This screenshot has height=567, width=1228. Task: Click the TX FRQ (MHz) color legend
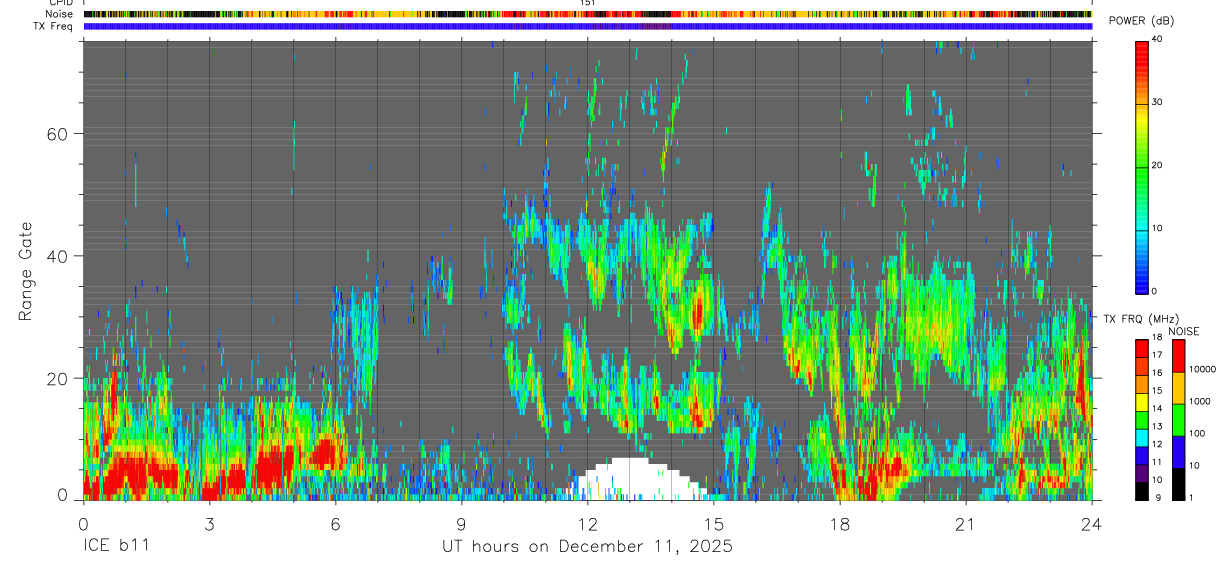pyautogui.click(x=1142, y=420)
